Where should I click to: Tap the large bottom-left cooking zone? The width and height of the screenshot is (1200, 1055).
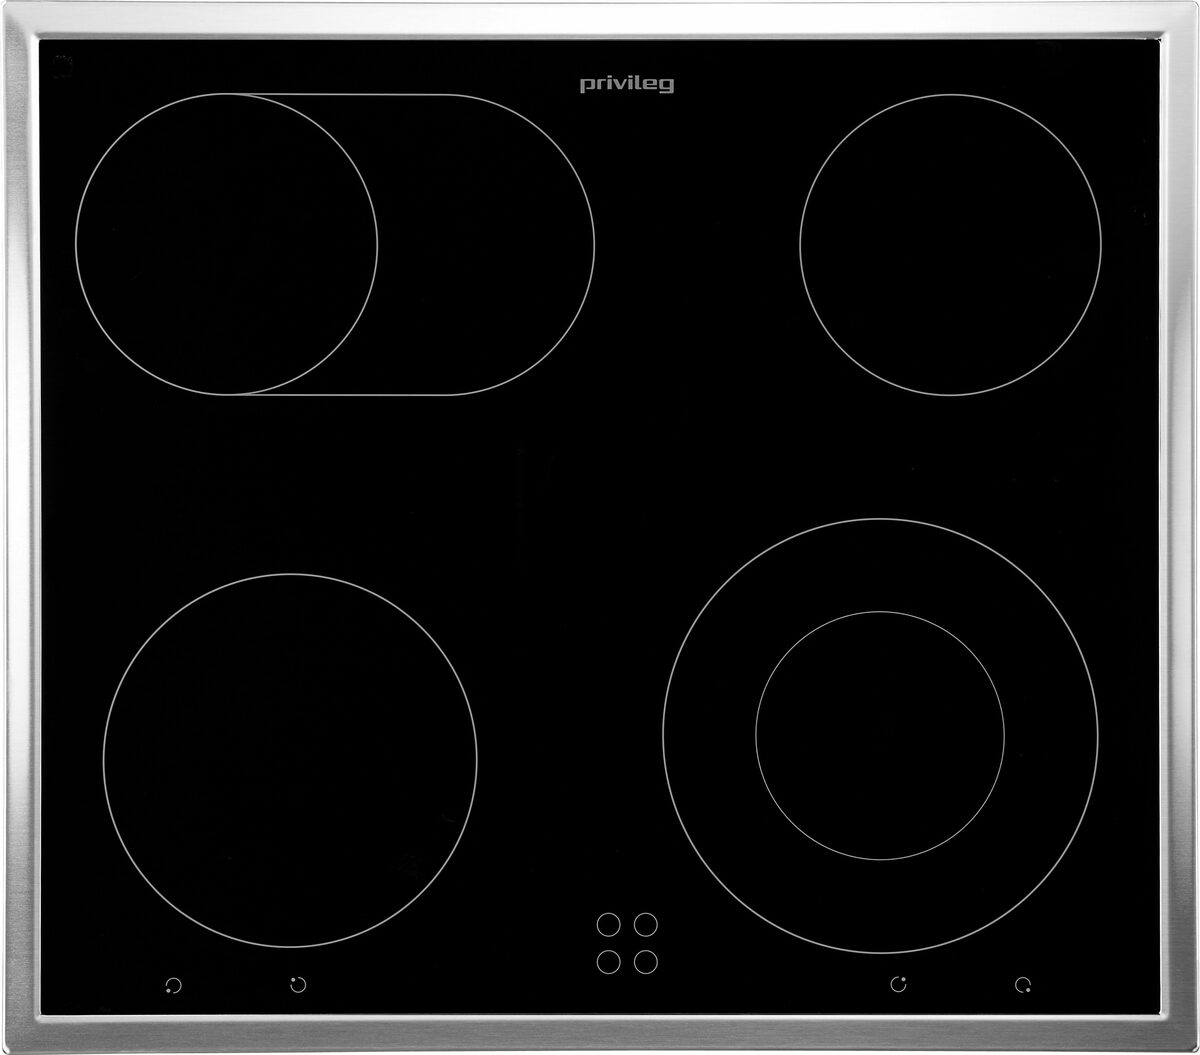[290, 760]
